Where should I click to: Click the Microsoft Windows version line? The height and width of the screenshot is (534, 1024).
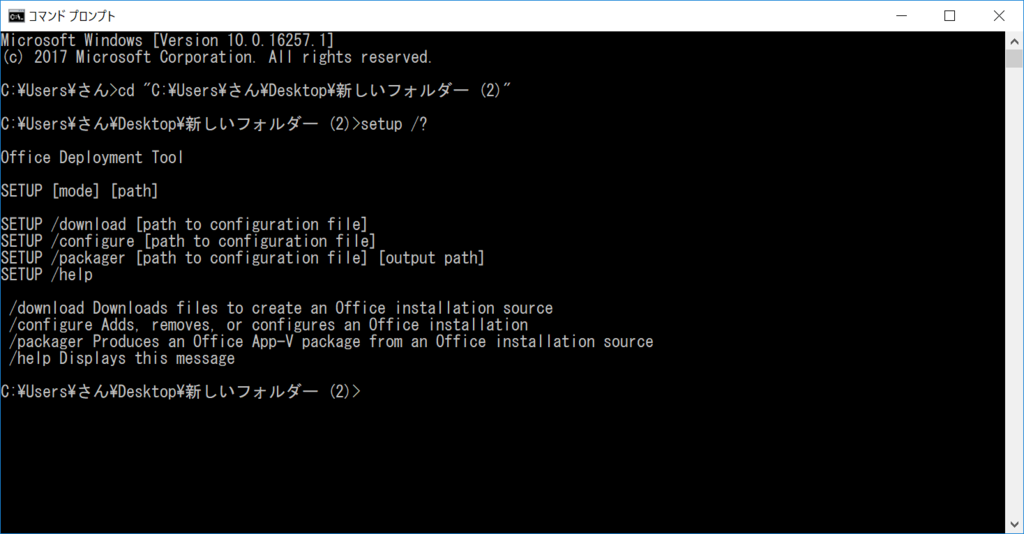point(167,40)
